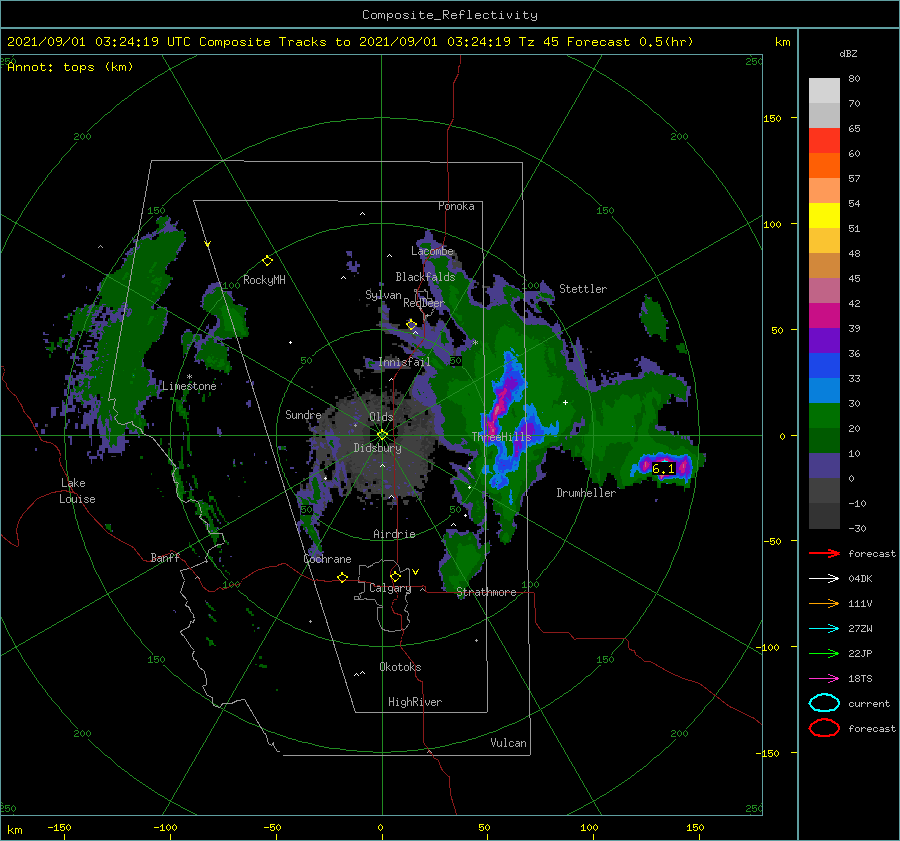
Task: Click the ThreeHills label
Action: (502, 437)
